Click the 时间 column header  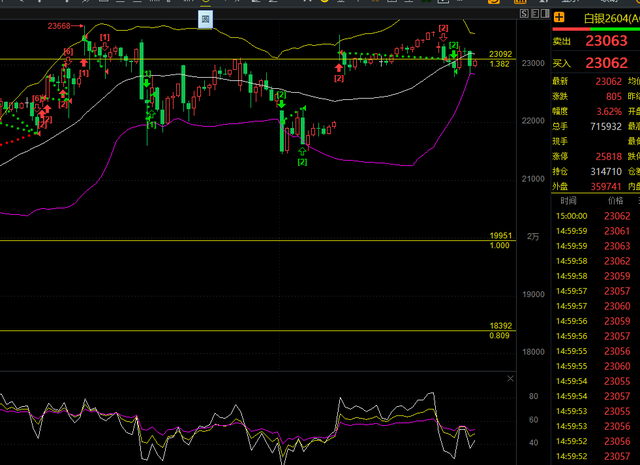click(568, 200)
